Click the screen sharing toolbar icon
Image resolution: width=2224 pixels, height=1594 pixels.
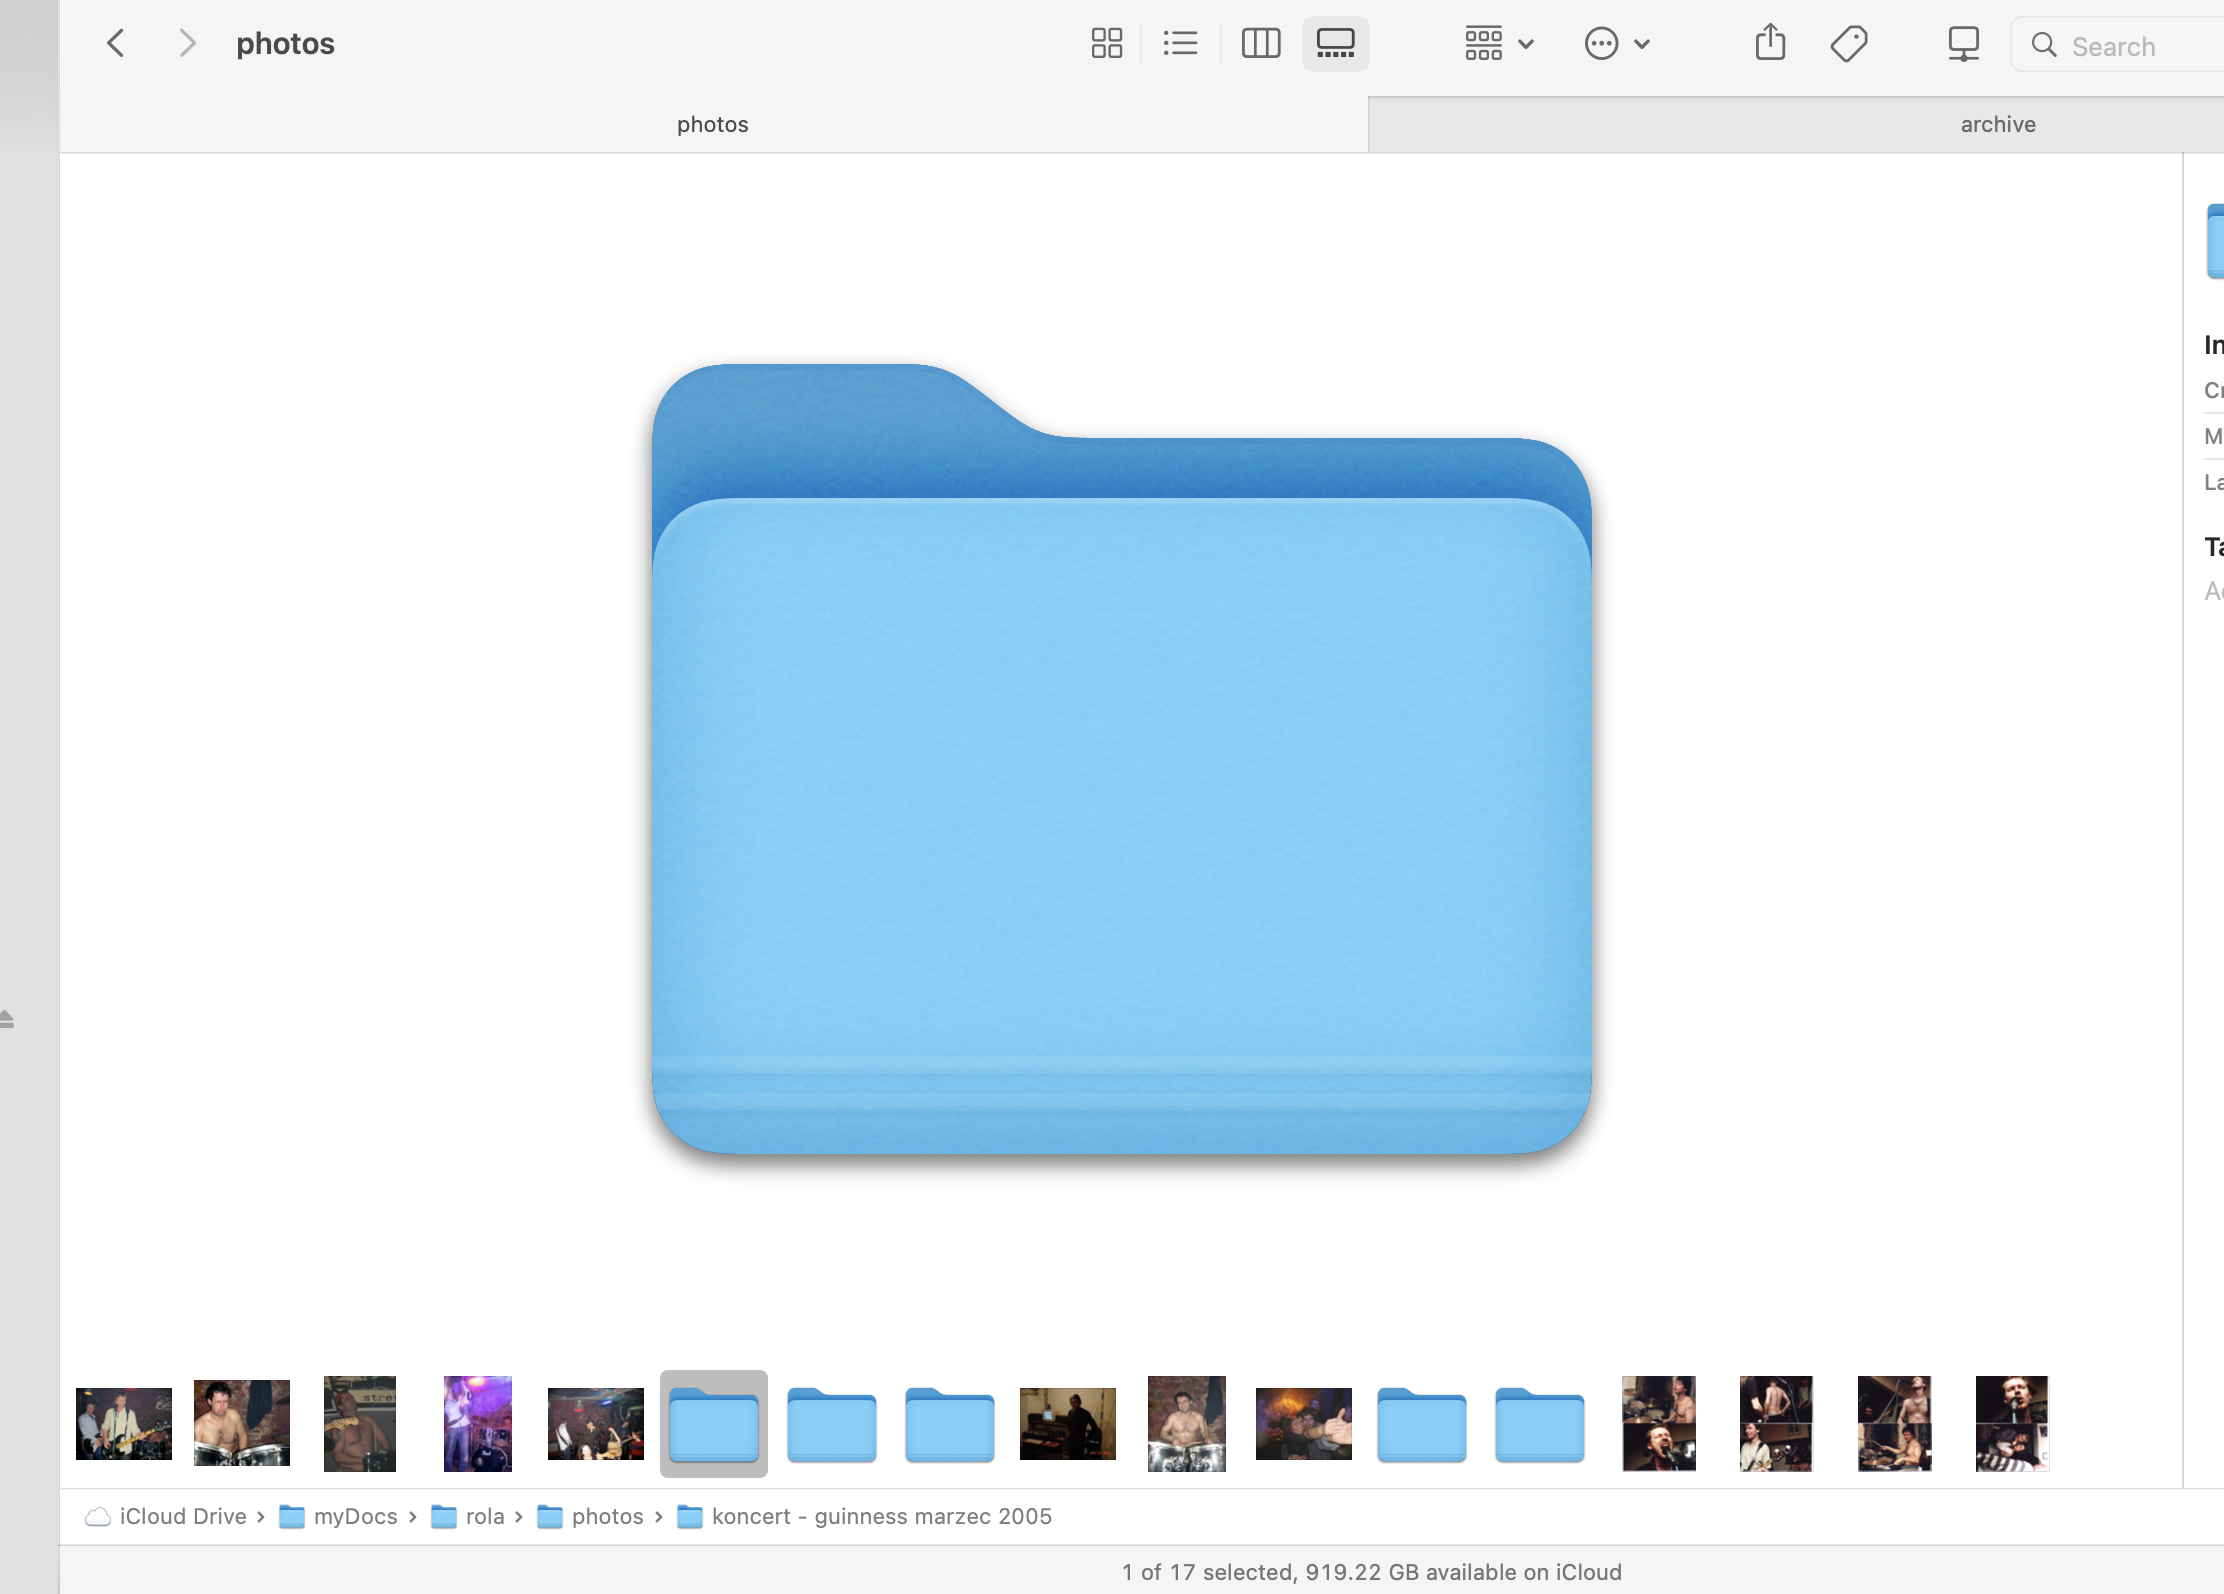(x=1962, y=43)
